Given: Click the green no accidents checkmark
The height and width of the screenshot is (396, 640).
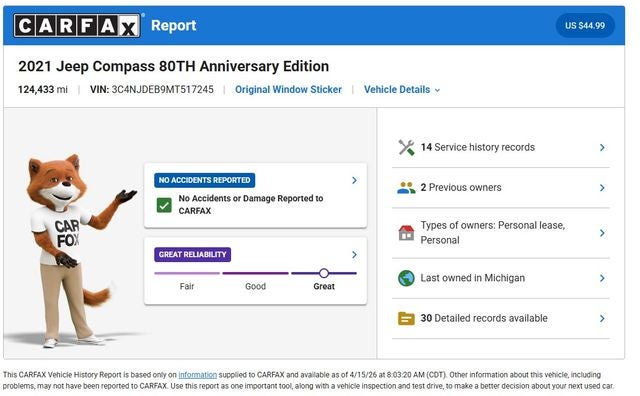Looking at the screenshot, I should click(x=164, y=205).
